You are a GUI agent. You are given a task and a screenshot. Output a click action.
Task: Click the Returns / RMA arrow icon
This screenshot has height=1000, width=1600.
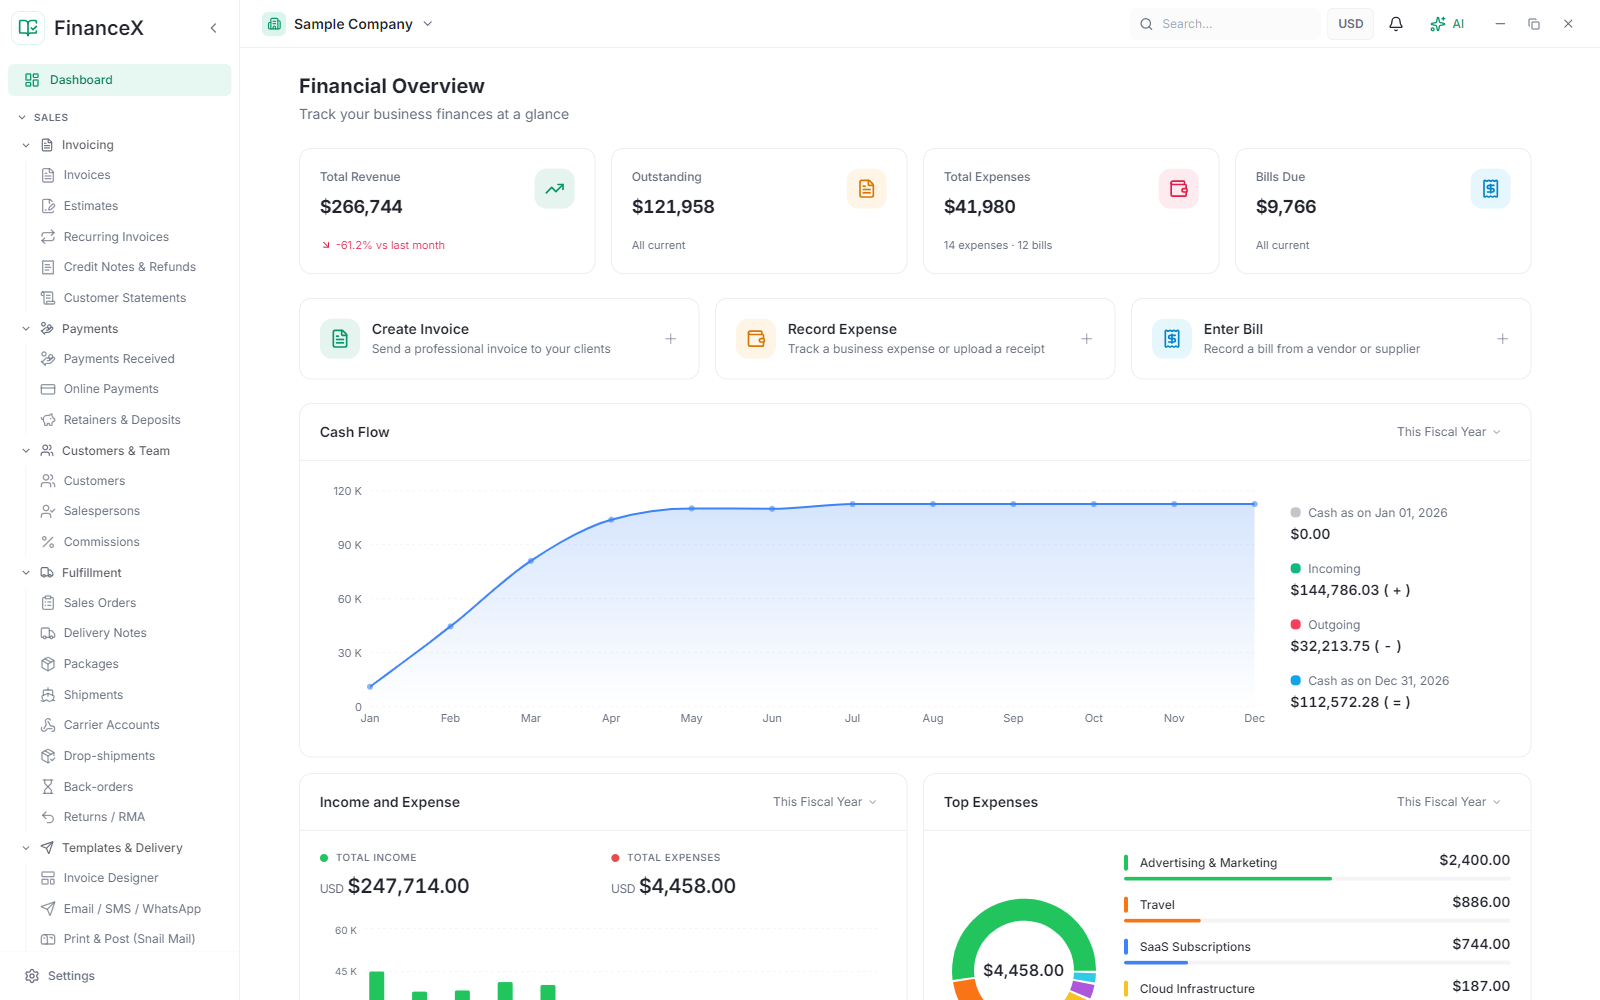(48, 817)
